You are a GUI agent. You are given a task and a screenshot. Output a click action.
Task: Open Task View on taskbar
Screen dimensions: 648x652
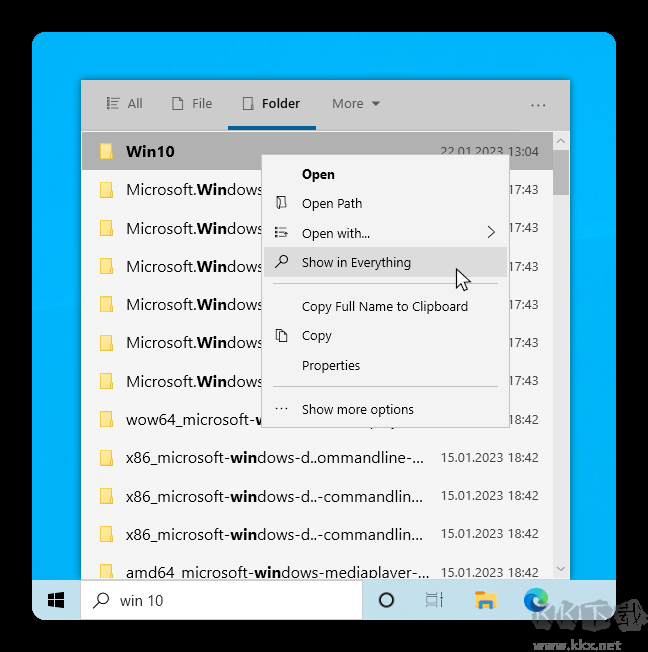point(434,600)
